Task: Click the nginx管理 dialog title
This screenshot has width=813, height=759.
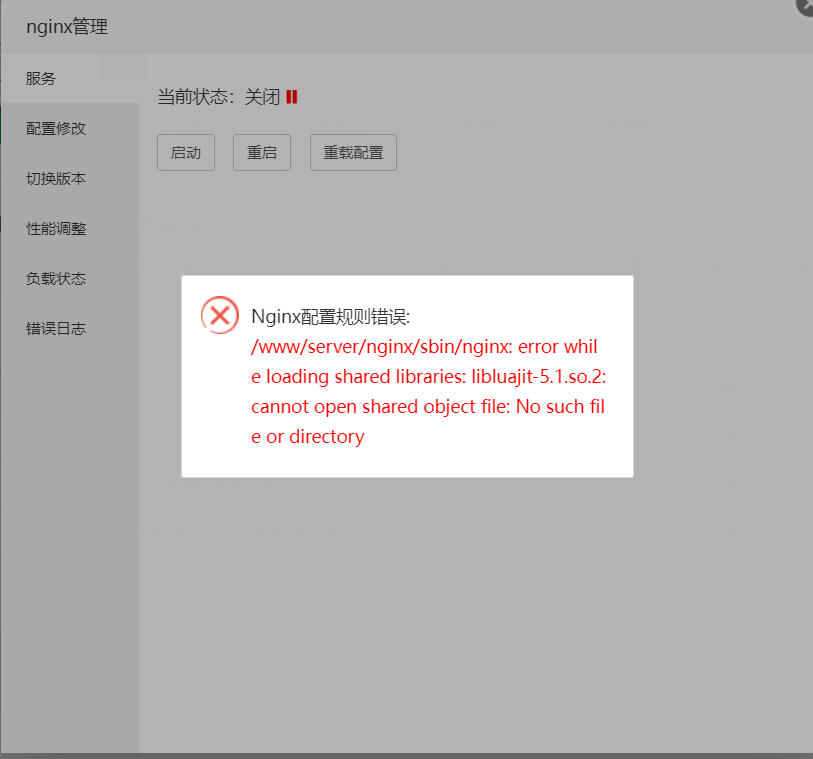Action: pos(67,26)
